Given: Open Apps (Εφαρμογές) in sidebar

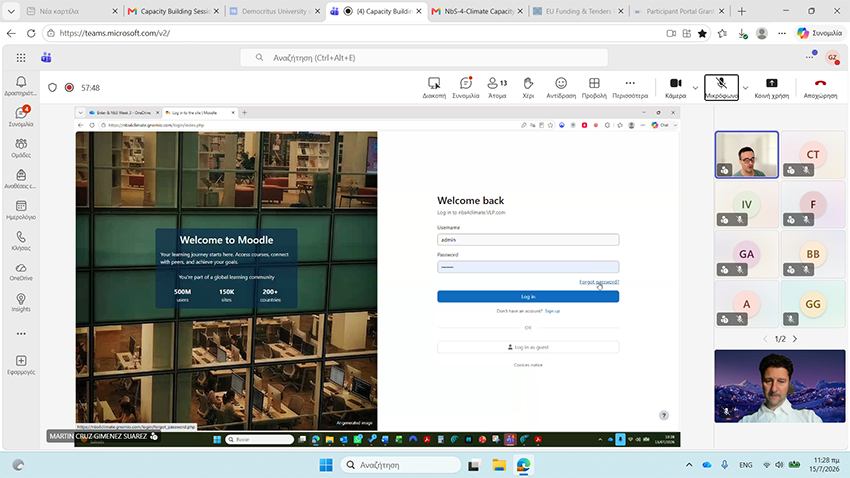Looking at the screenshot, I should [21, 364].
